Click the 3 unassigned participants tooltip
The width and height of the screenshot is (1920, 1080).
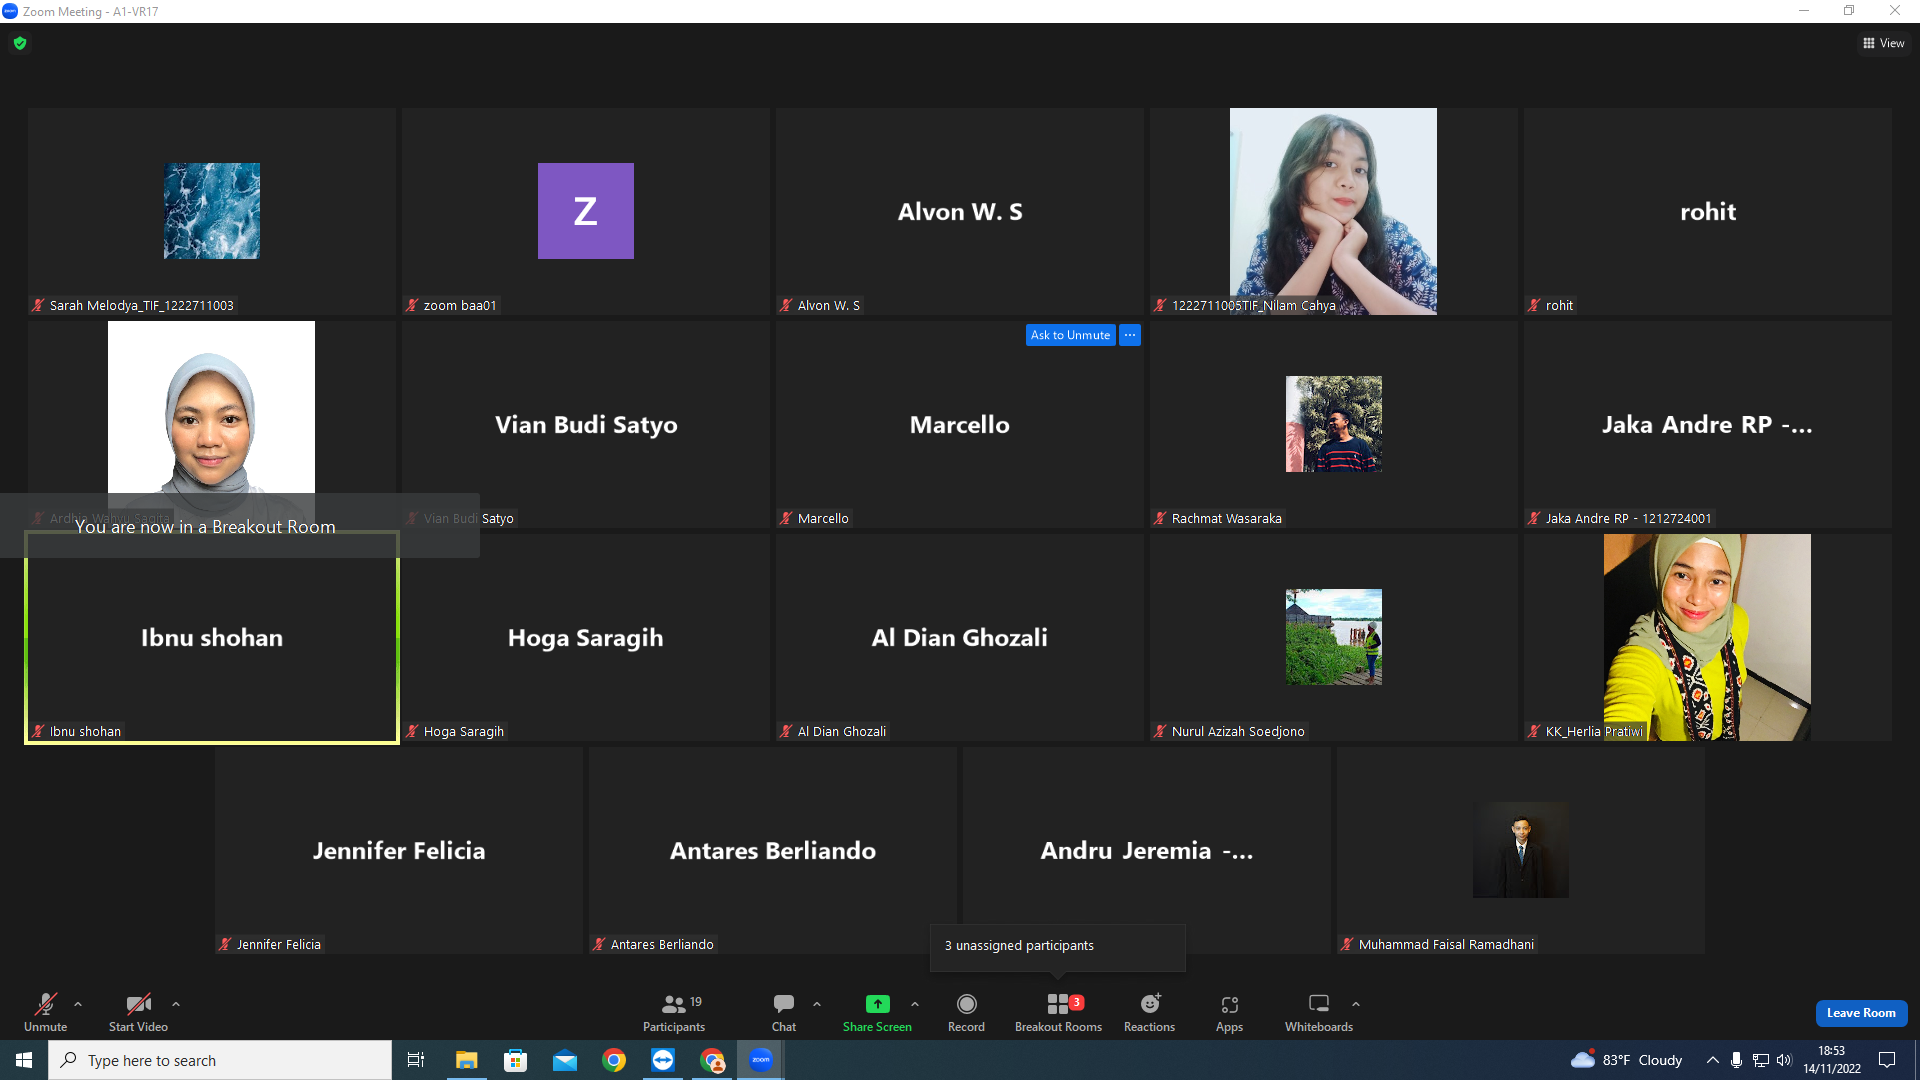tap(1058, 946)
